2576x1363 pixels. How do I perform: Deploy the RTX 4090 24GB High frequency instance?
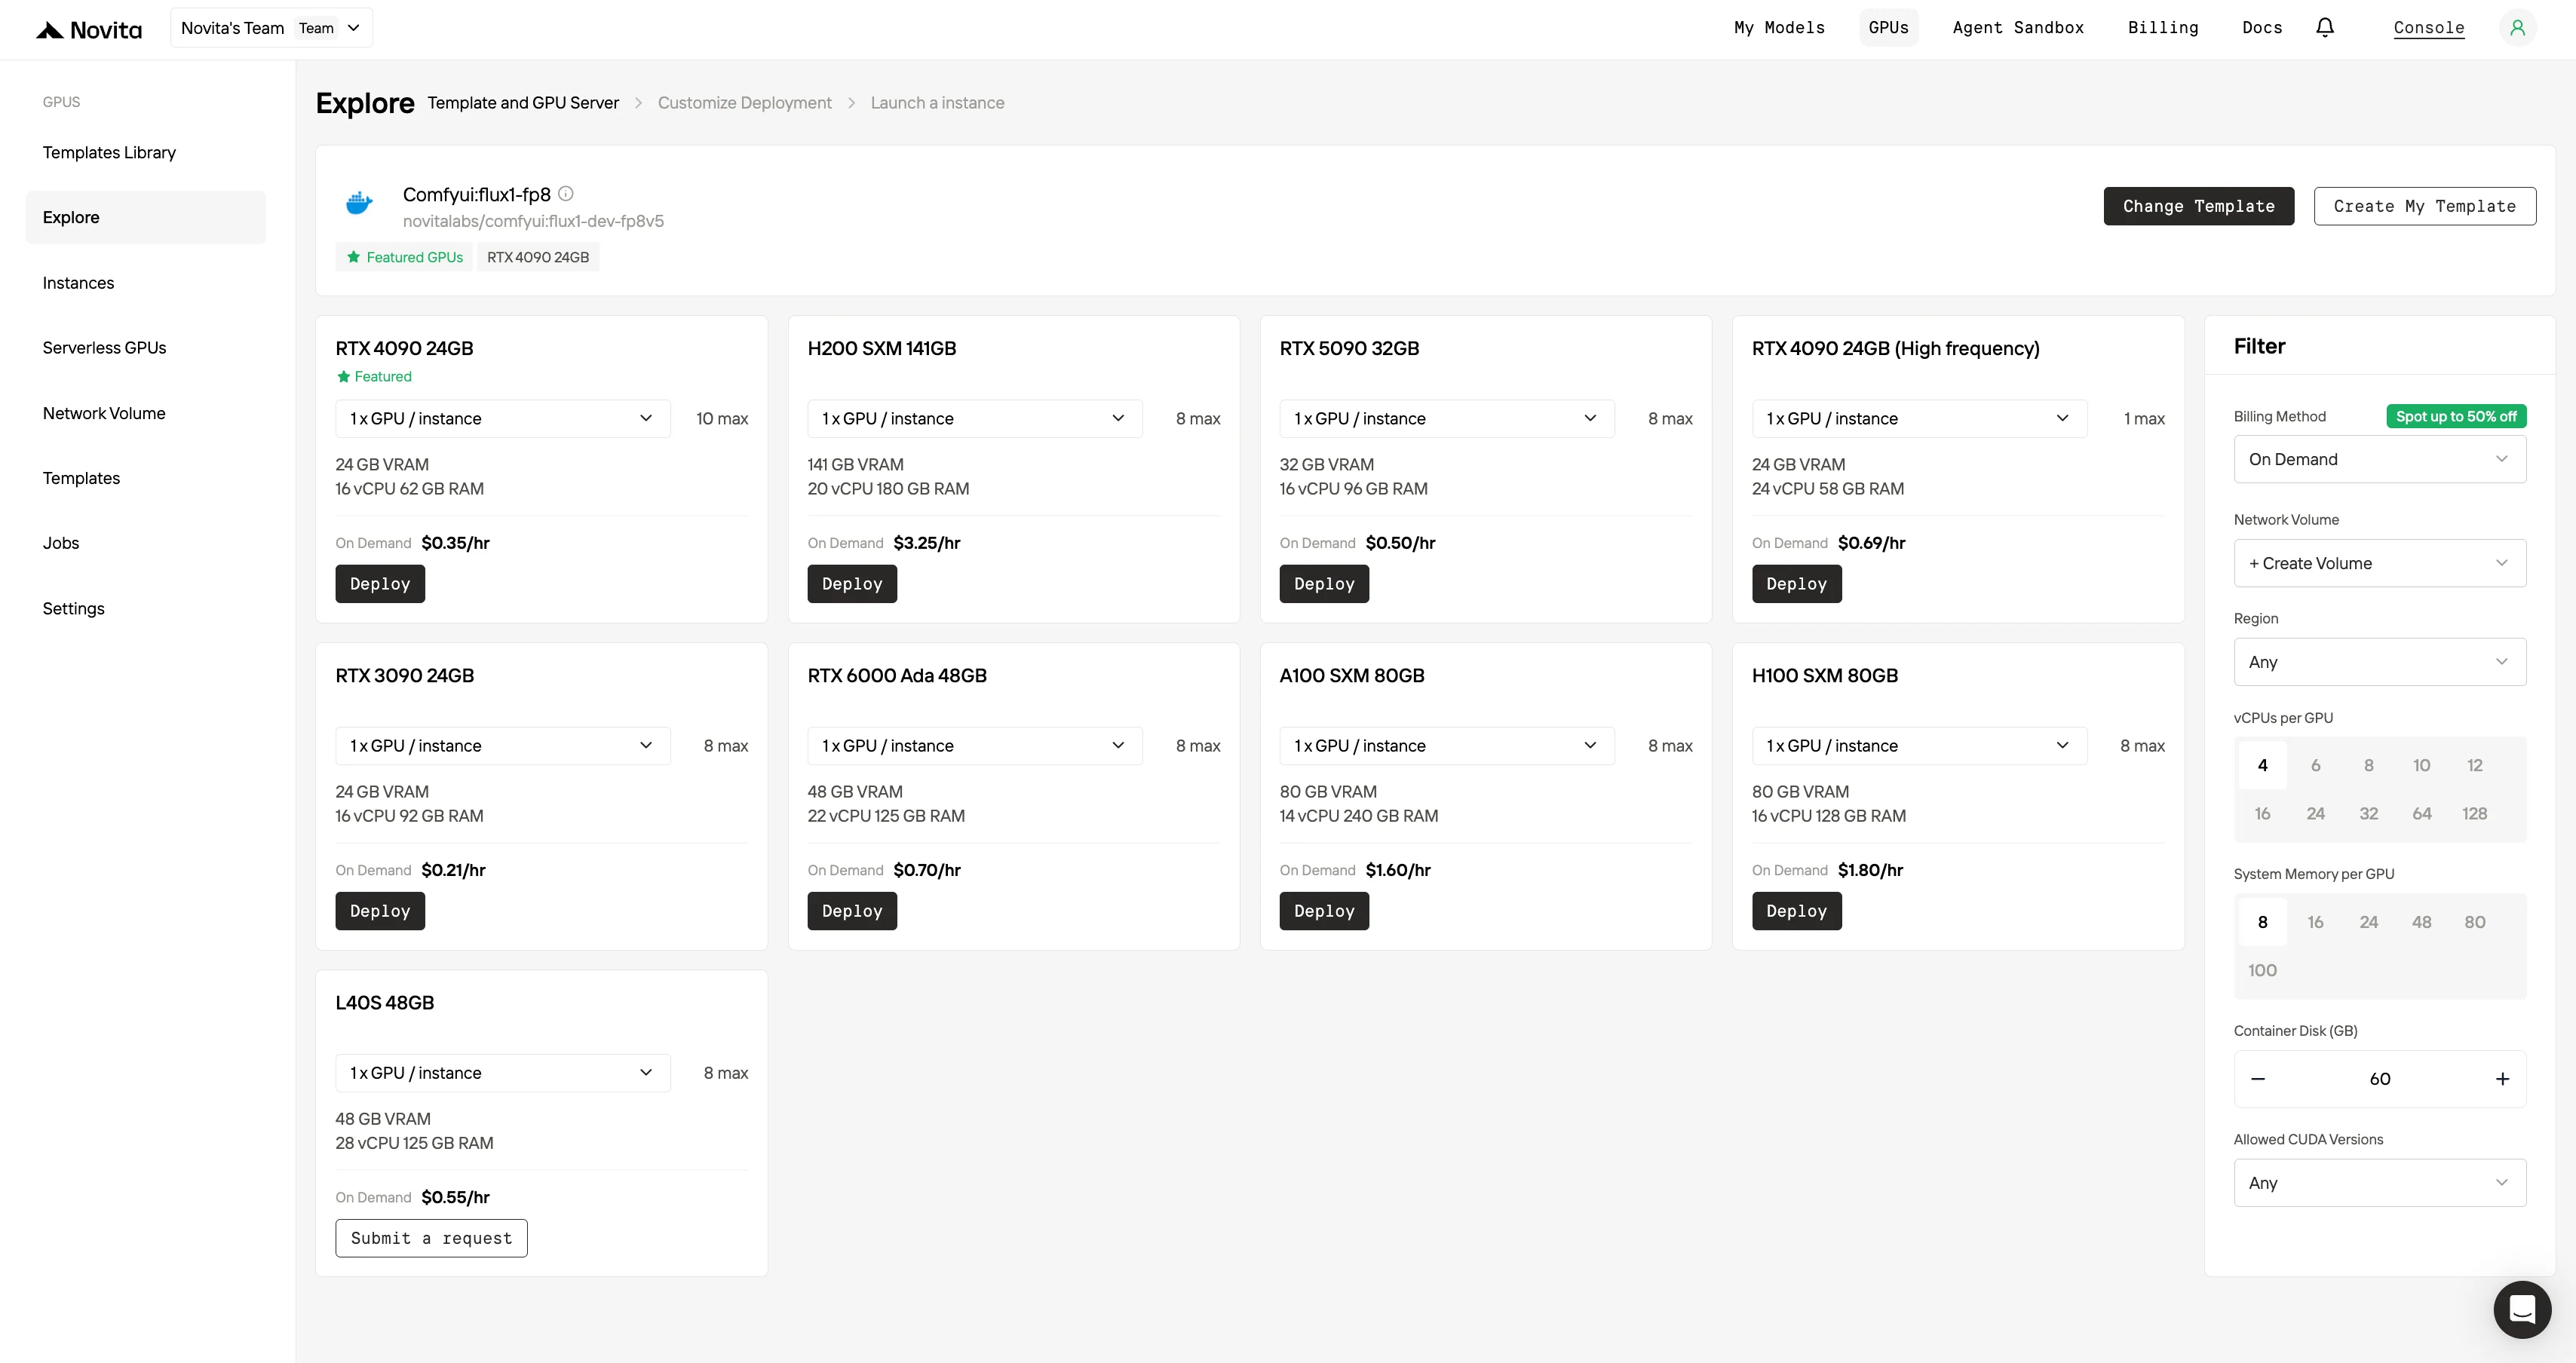(x=1796, y=584)
